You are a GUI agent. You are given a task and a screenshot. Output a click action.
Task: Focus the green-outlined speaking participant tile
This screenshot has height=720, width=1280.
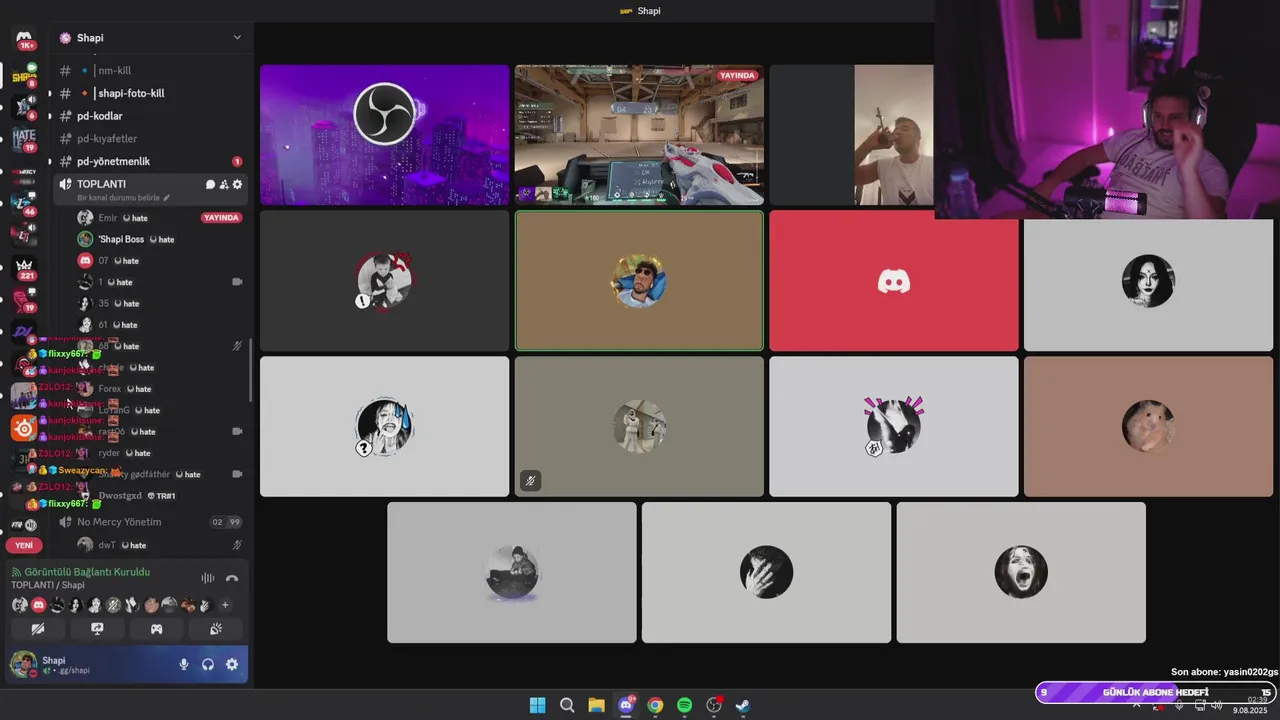(x=639, y=281)
